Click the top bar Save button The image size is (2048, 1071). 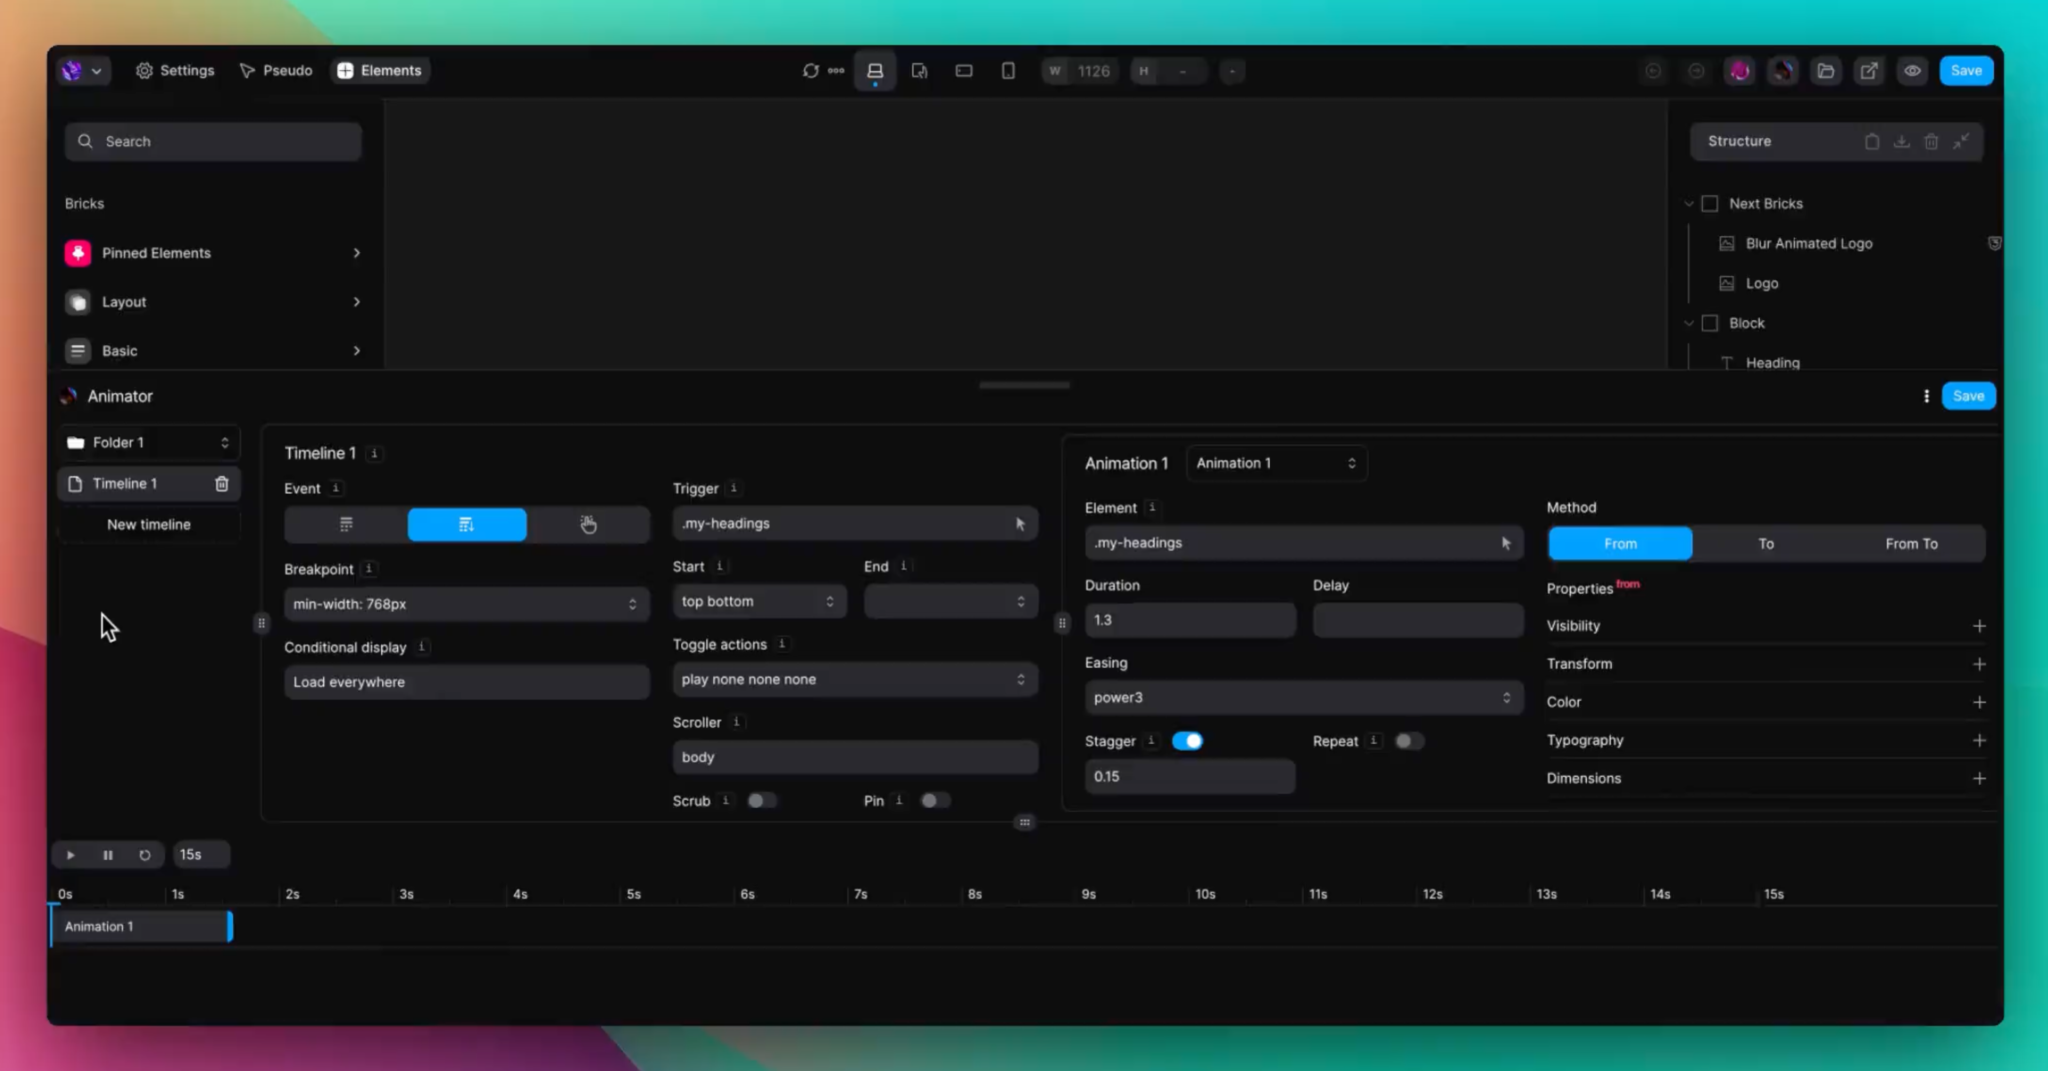[x=1966, y=71]
